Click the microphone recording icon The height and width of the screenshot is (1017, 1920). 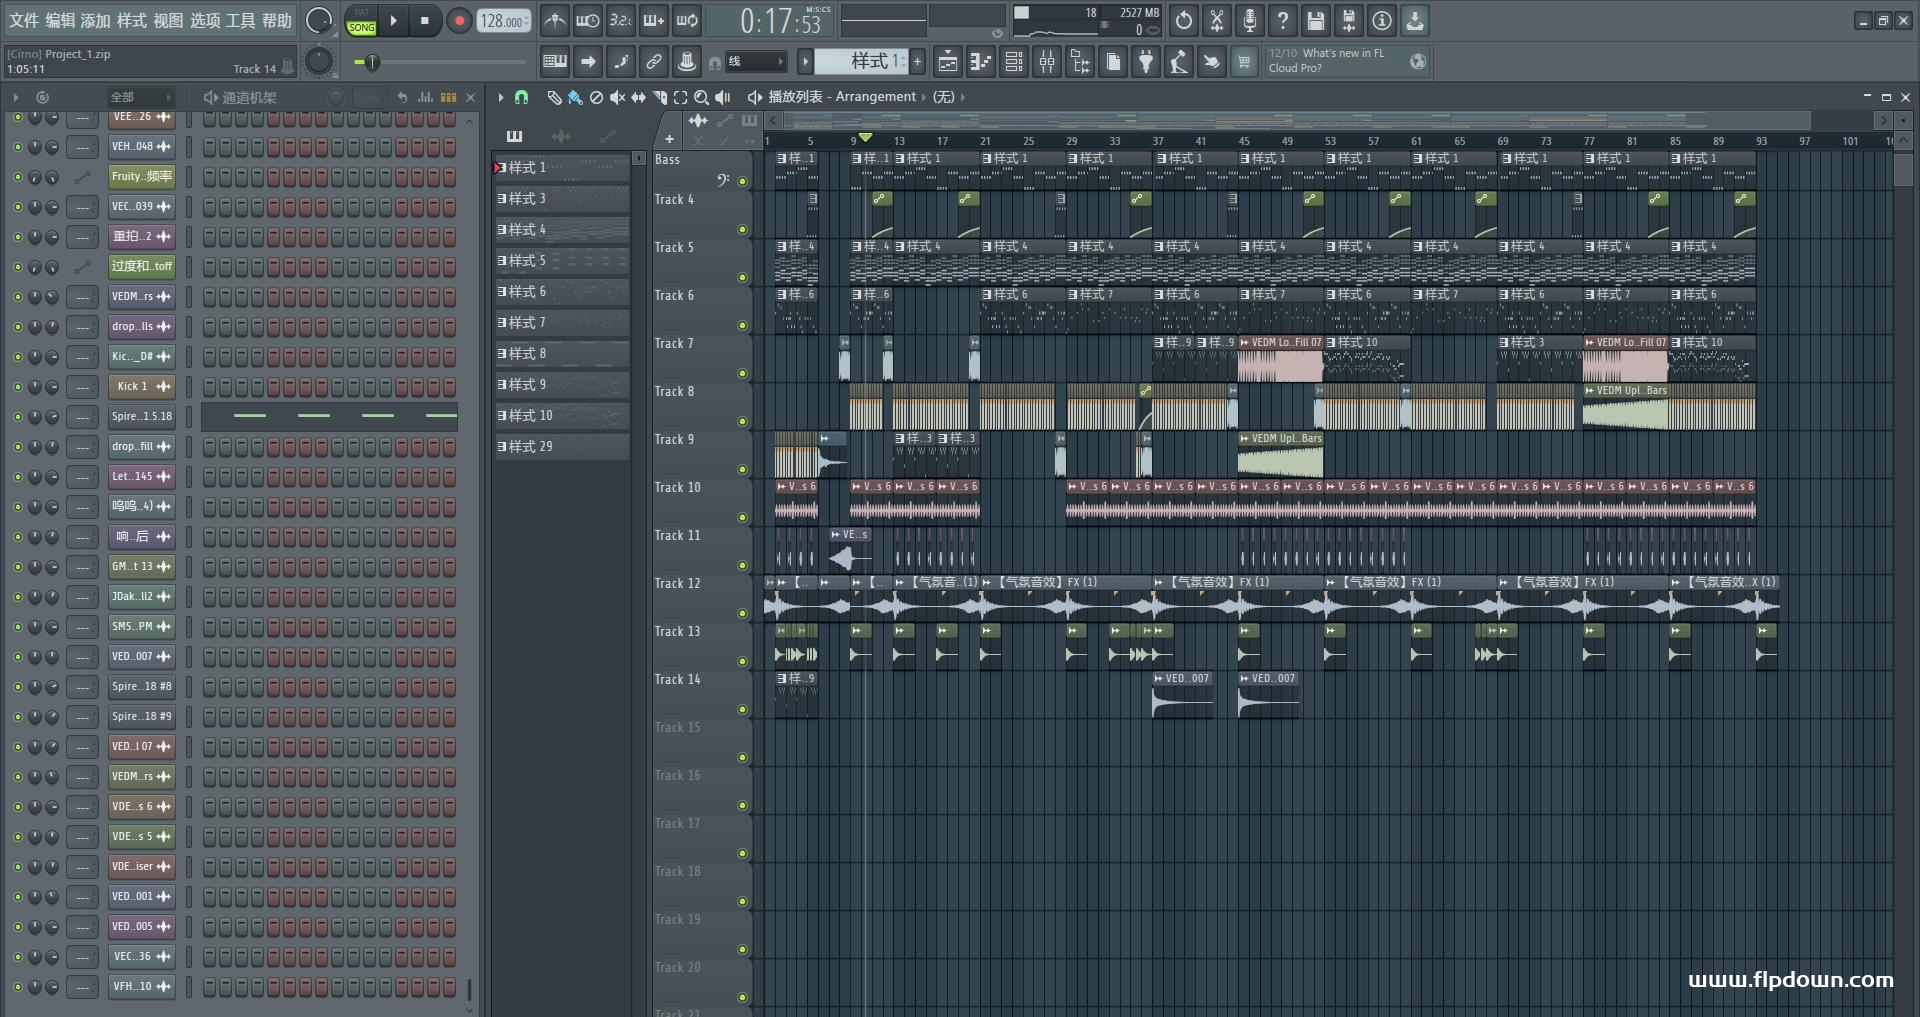[1249, 20]
